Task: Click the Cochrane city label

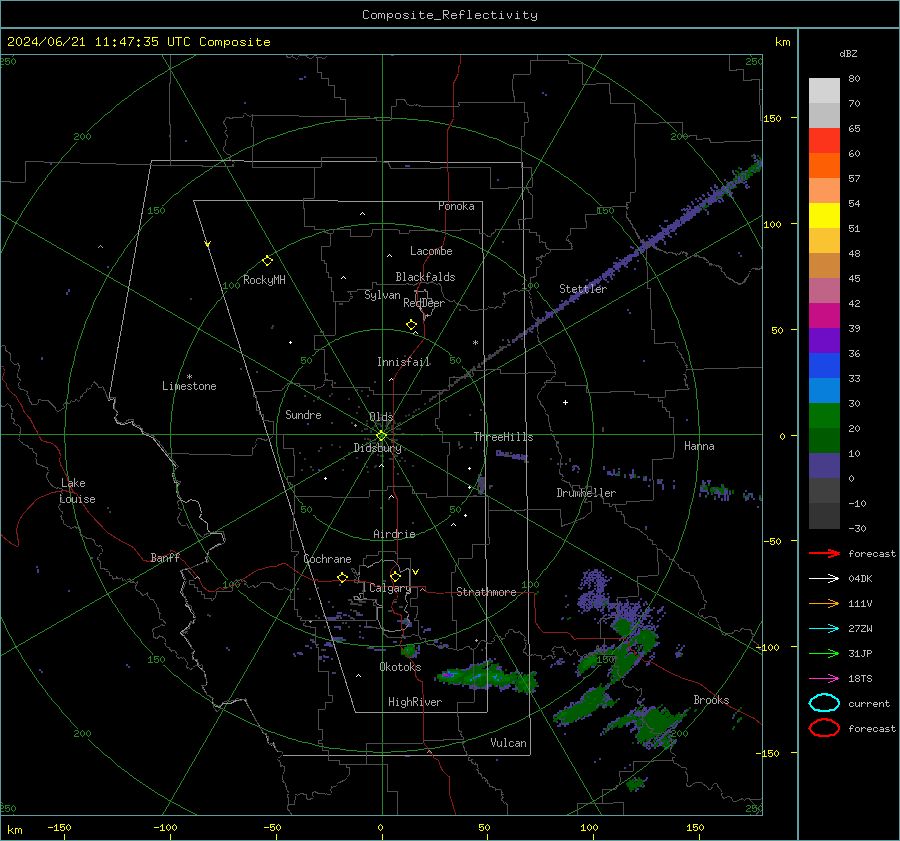Action: point(327,559)
